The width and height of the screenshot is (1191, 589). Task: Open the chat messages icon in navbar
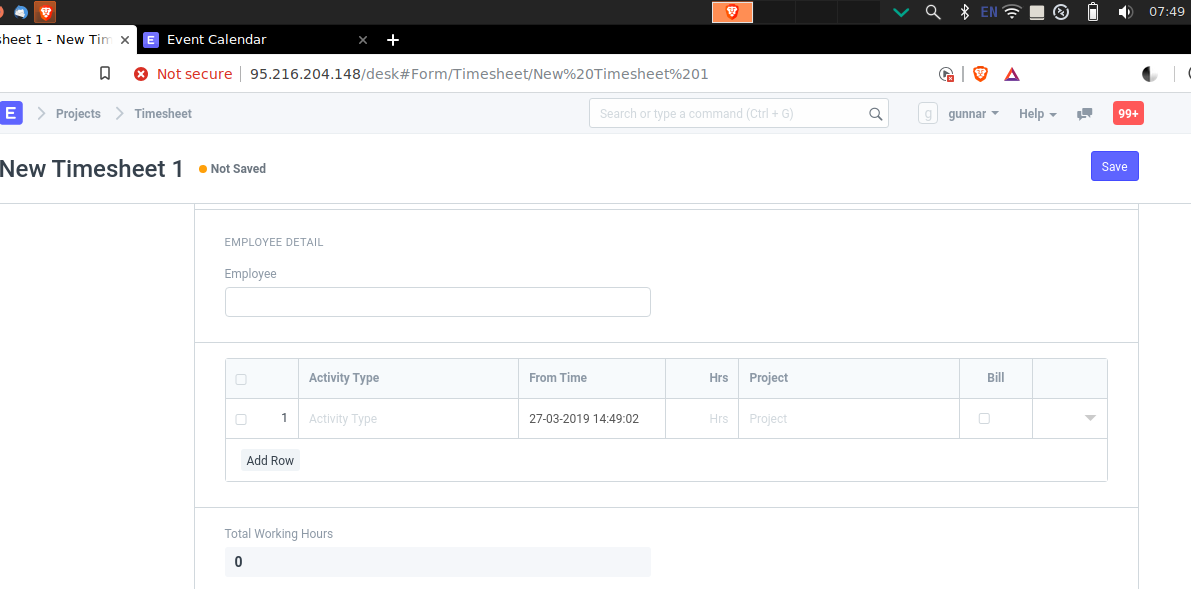1085,114
